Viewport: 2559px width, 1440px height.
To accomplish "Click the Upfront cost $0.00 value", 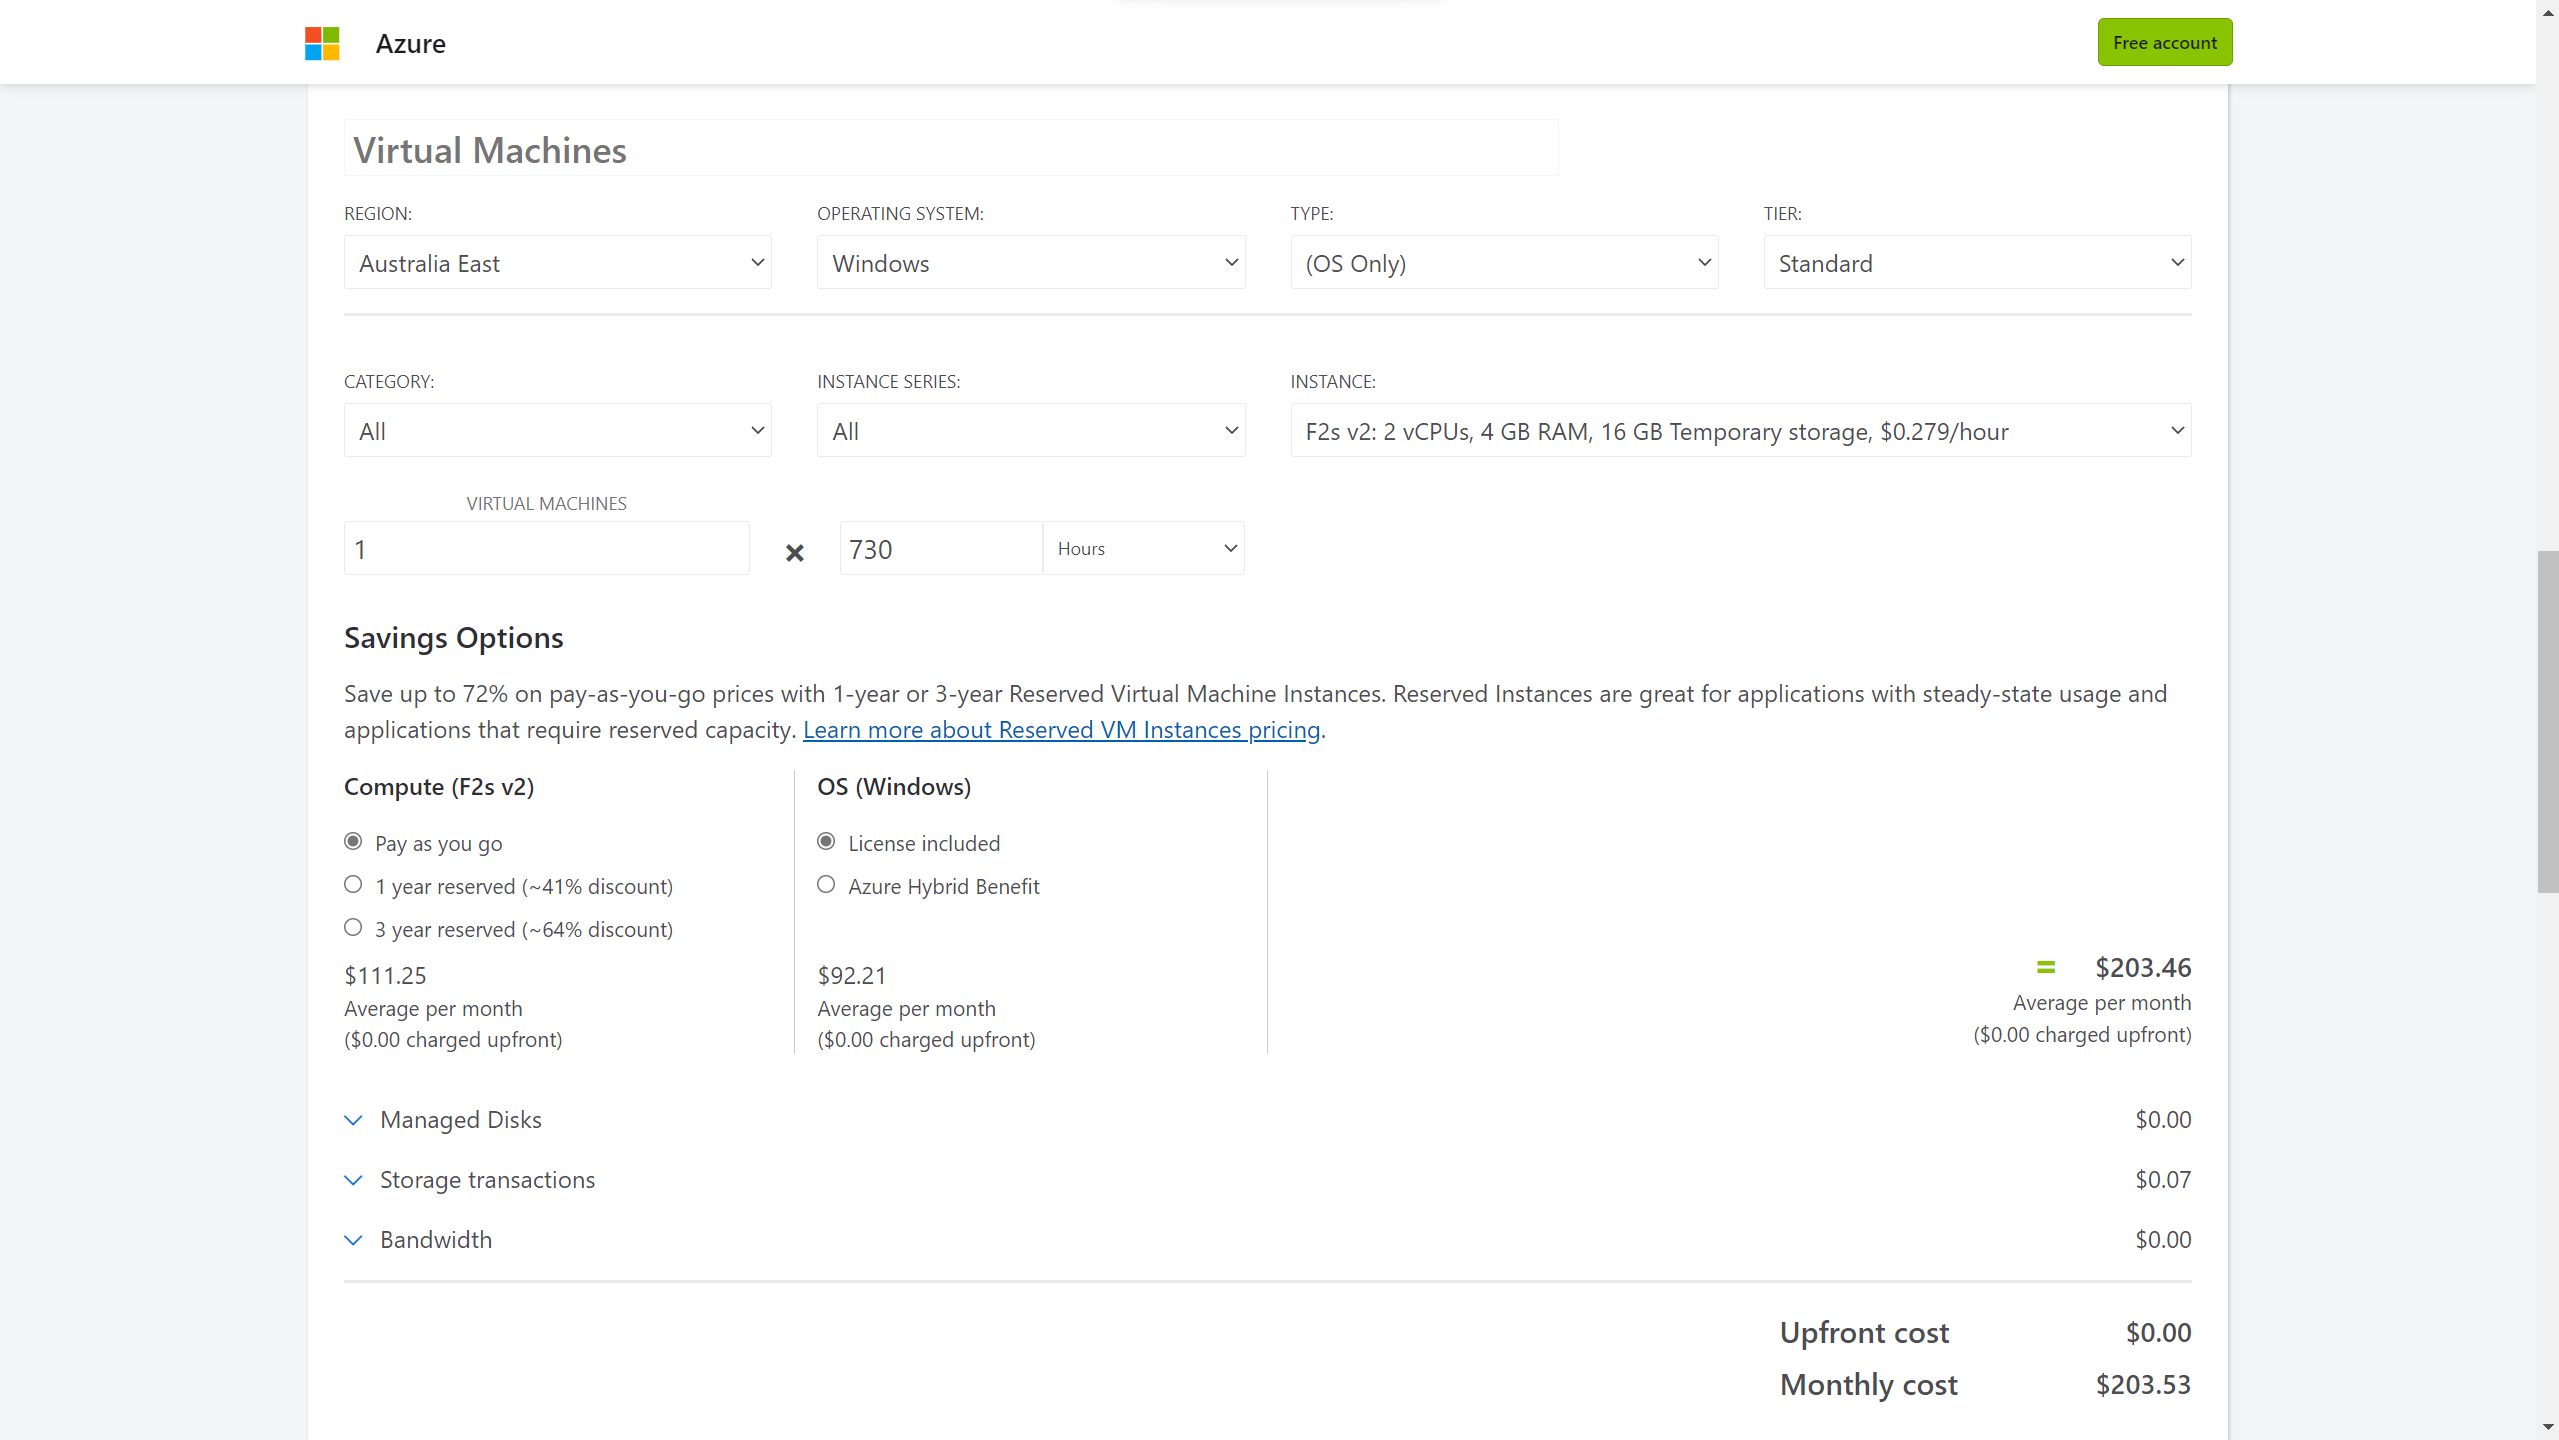I will tap(2158, 1333).
